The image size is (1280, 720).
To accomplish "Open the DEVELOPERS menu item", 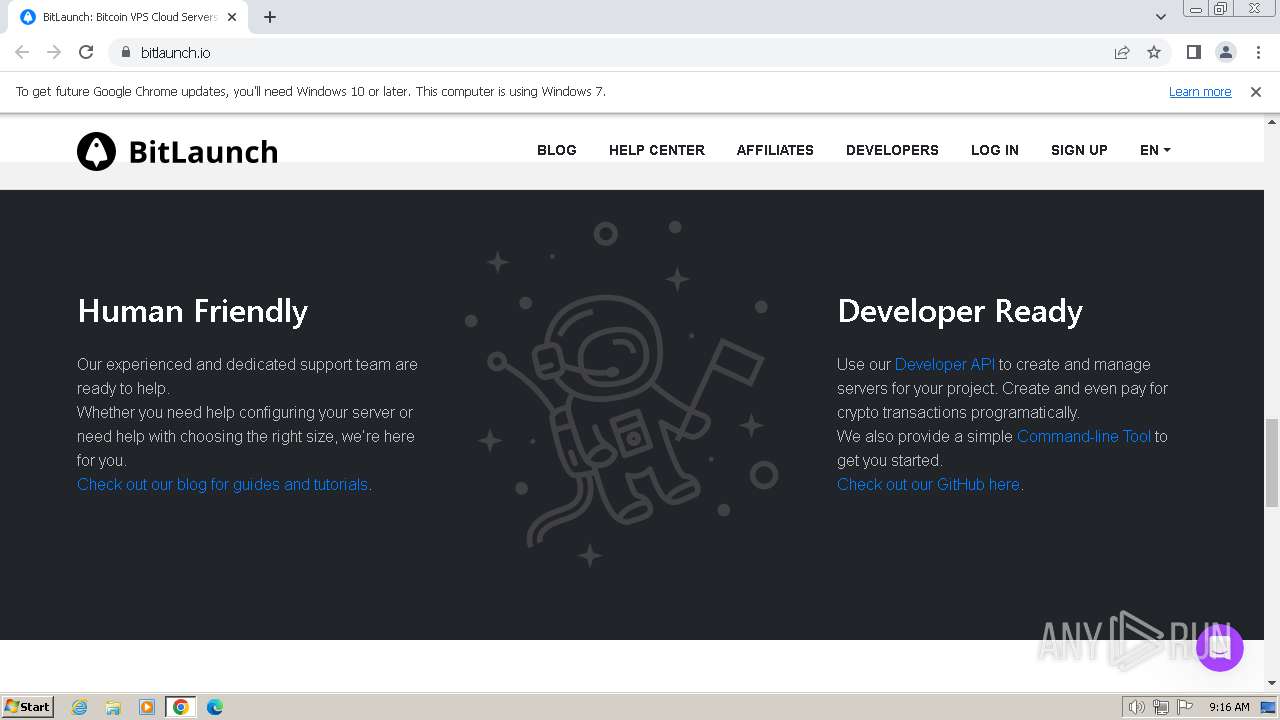I will (x=892, y=150).
